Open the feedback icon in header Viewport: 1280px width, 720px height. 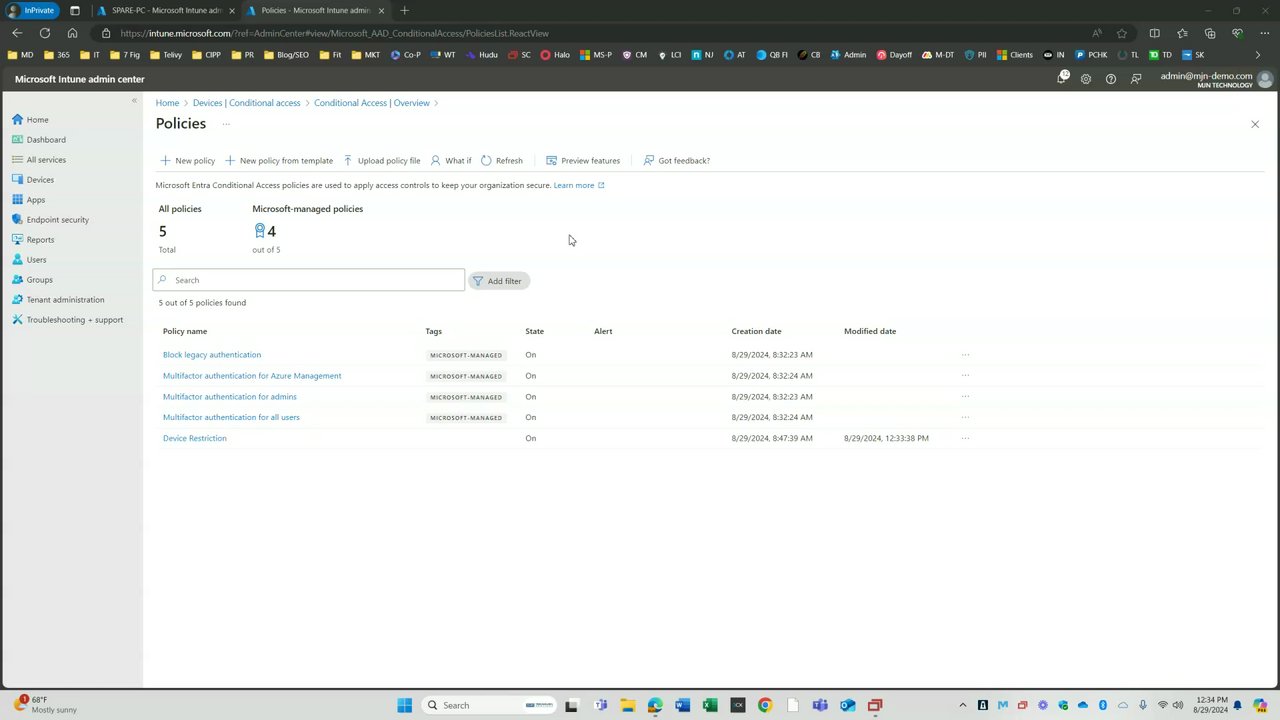point(1136,79)
